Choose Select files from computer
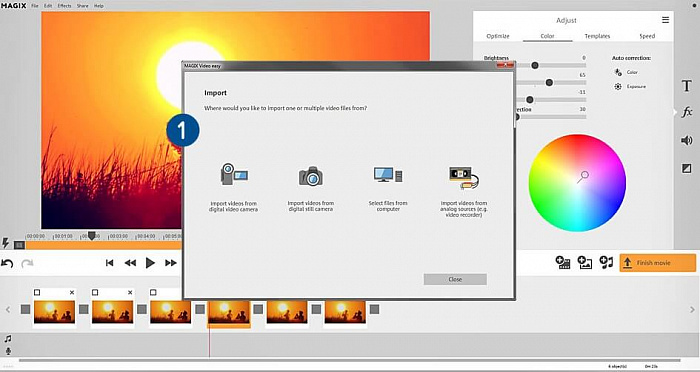 tap(388, 188)
